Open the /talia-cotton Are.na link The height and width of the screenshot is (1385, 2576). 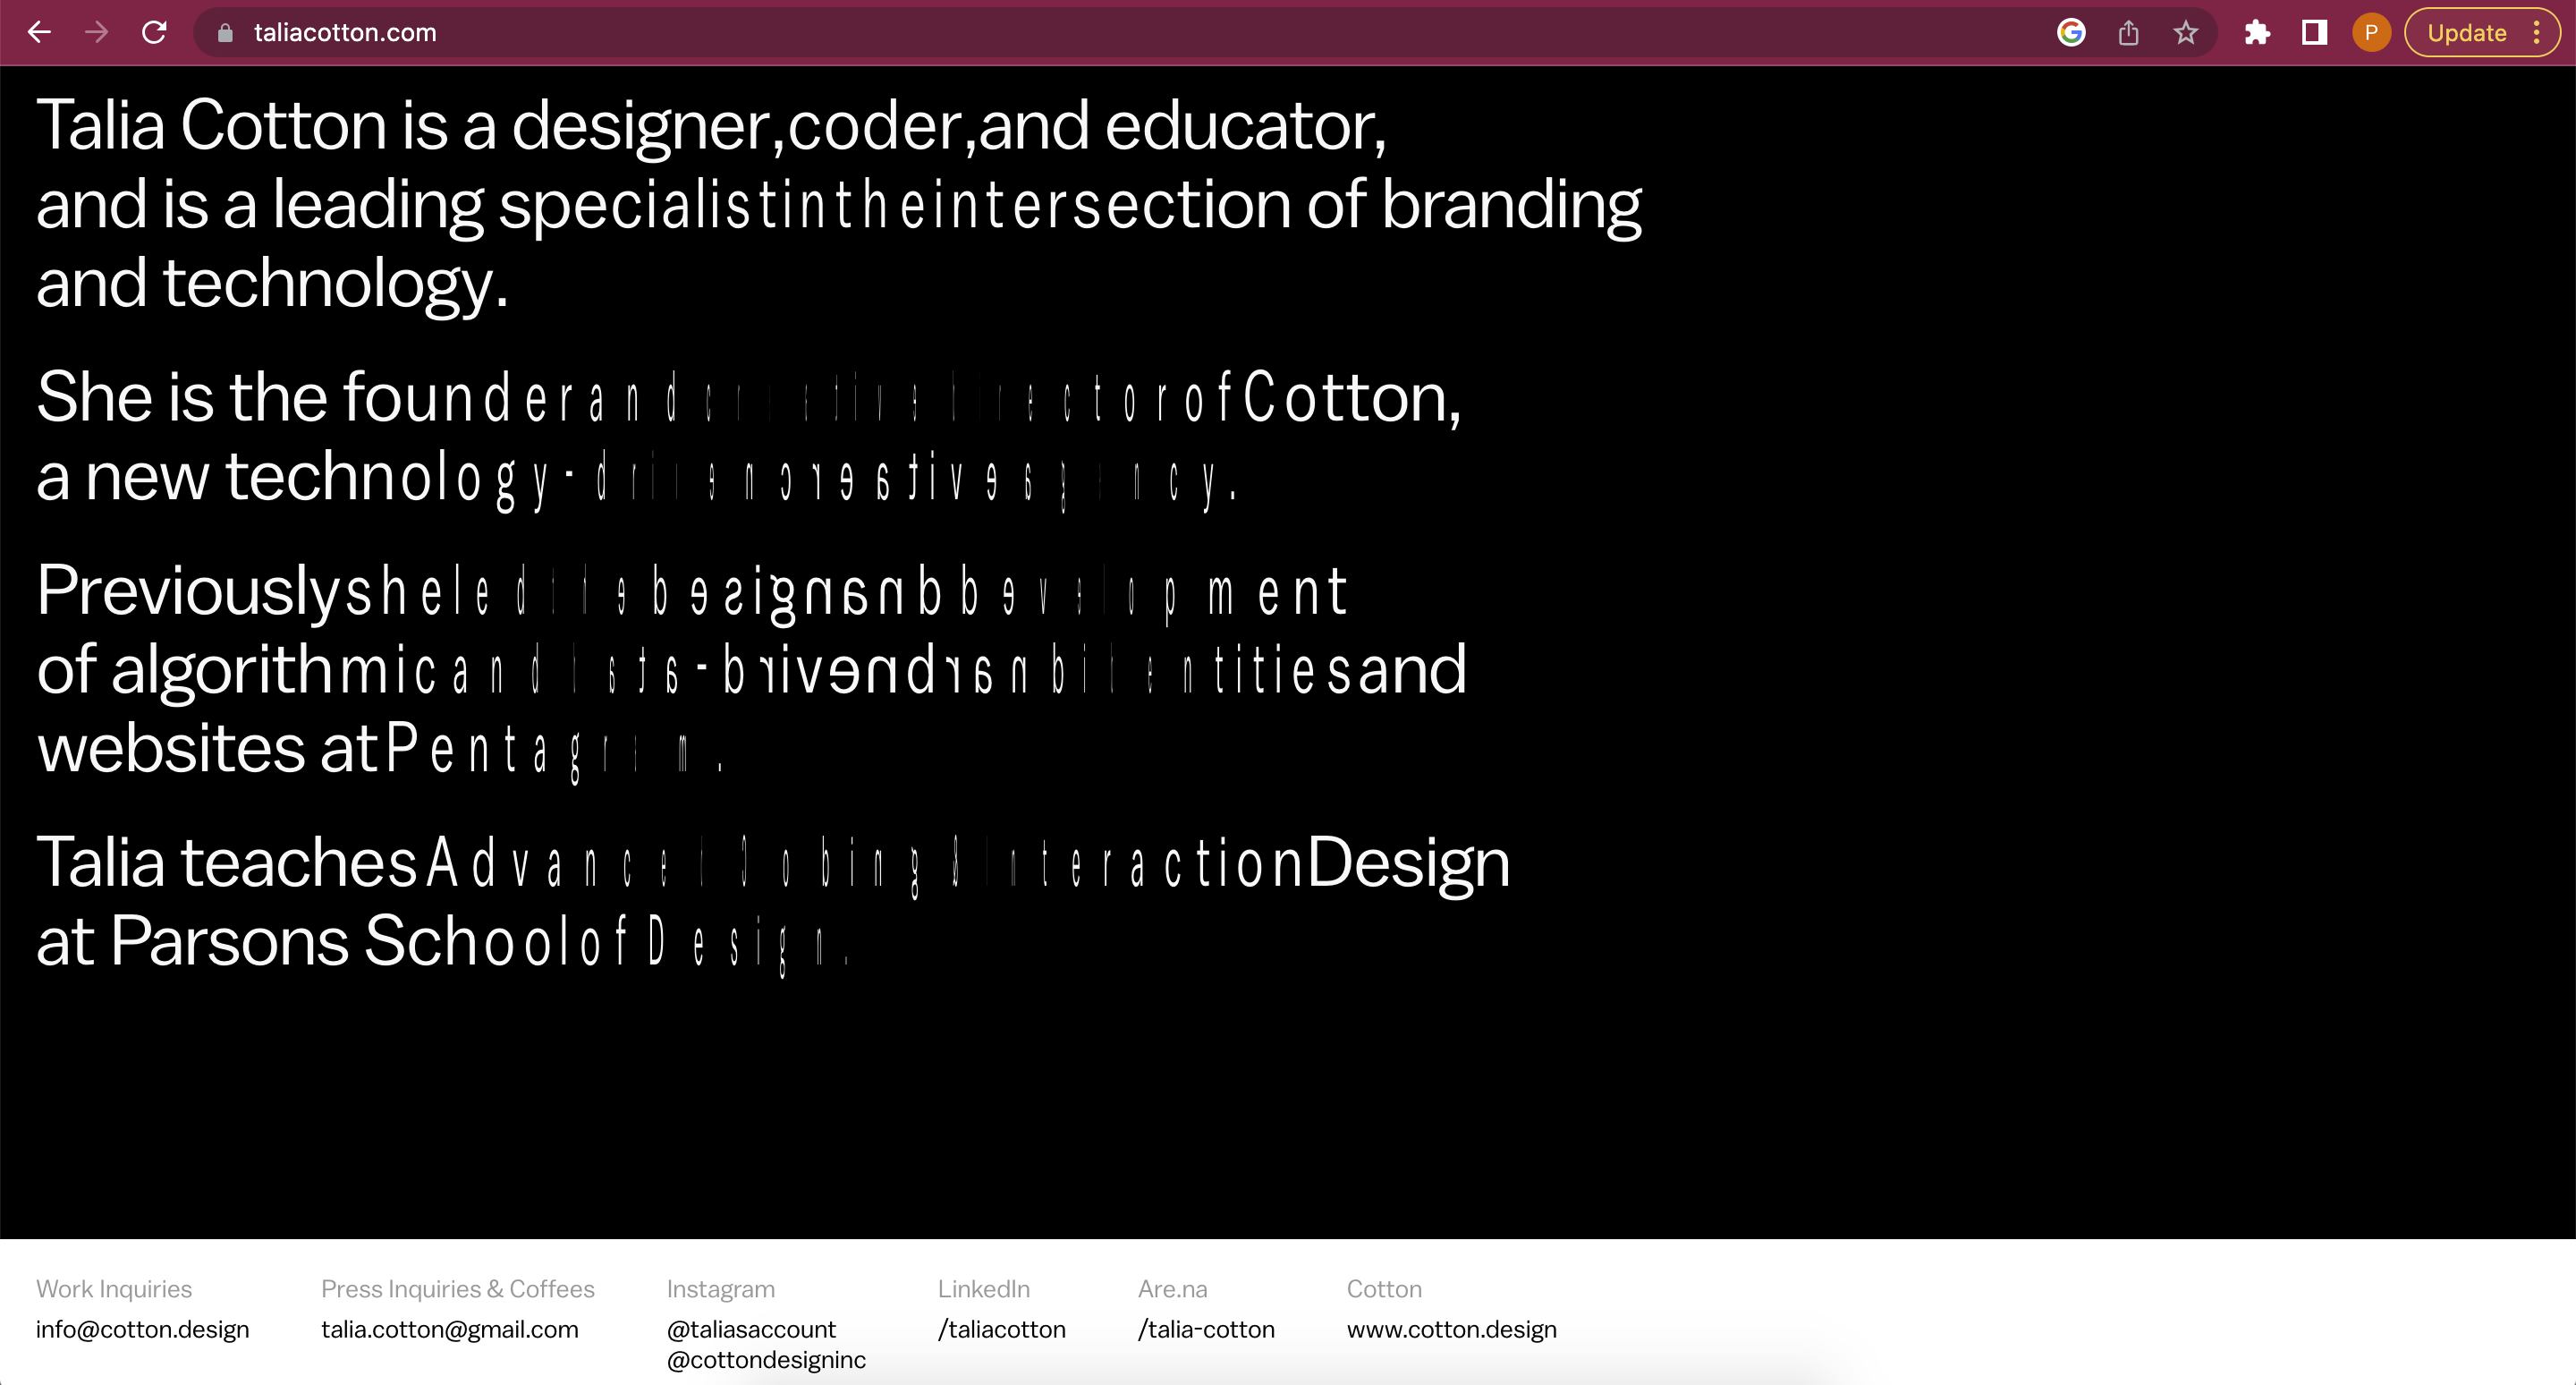tap(1206, 1329)
